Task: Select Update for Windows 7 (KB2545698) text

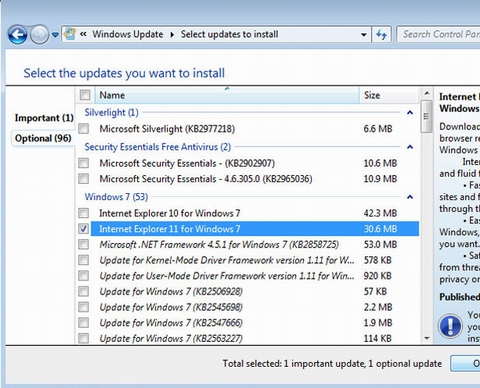Action: (171, 307)
